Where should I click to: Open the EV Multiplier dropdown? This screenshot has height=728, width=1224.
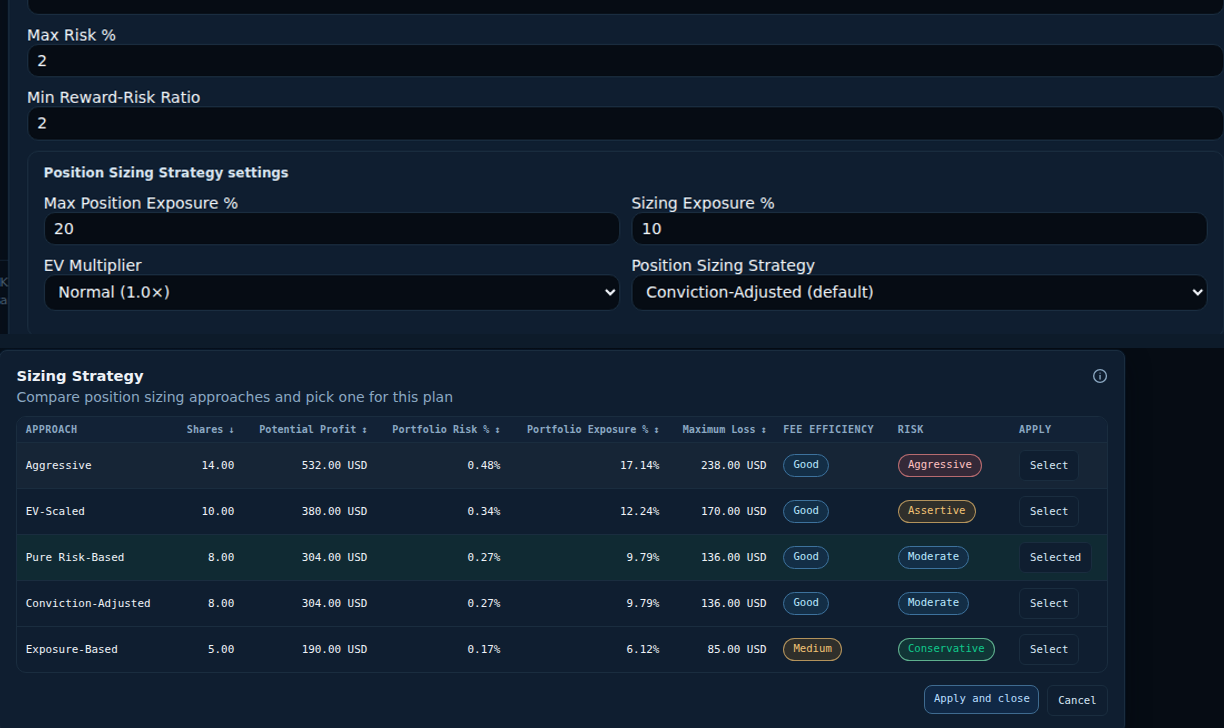(332, 293)
